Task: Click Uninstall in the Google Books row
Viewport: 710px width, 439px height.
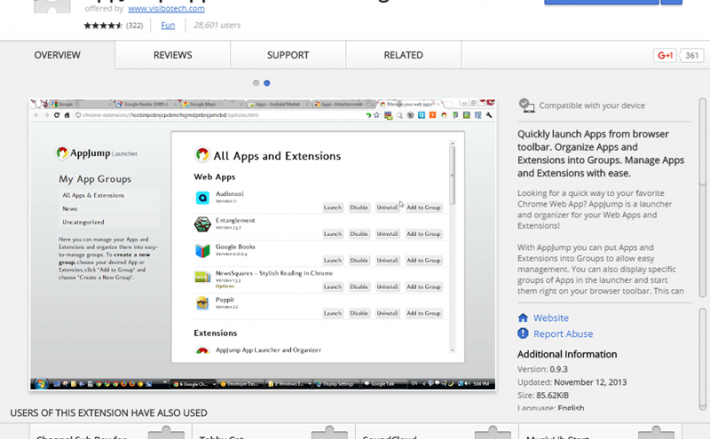Action: pyautogui.click(x=387, y=260)
